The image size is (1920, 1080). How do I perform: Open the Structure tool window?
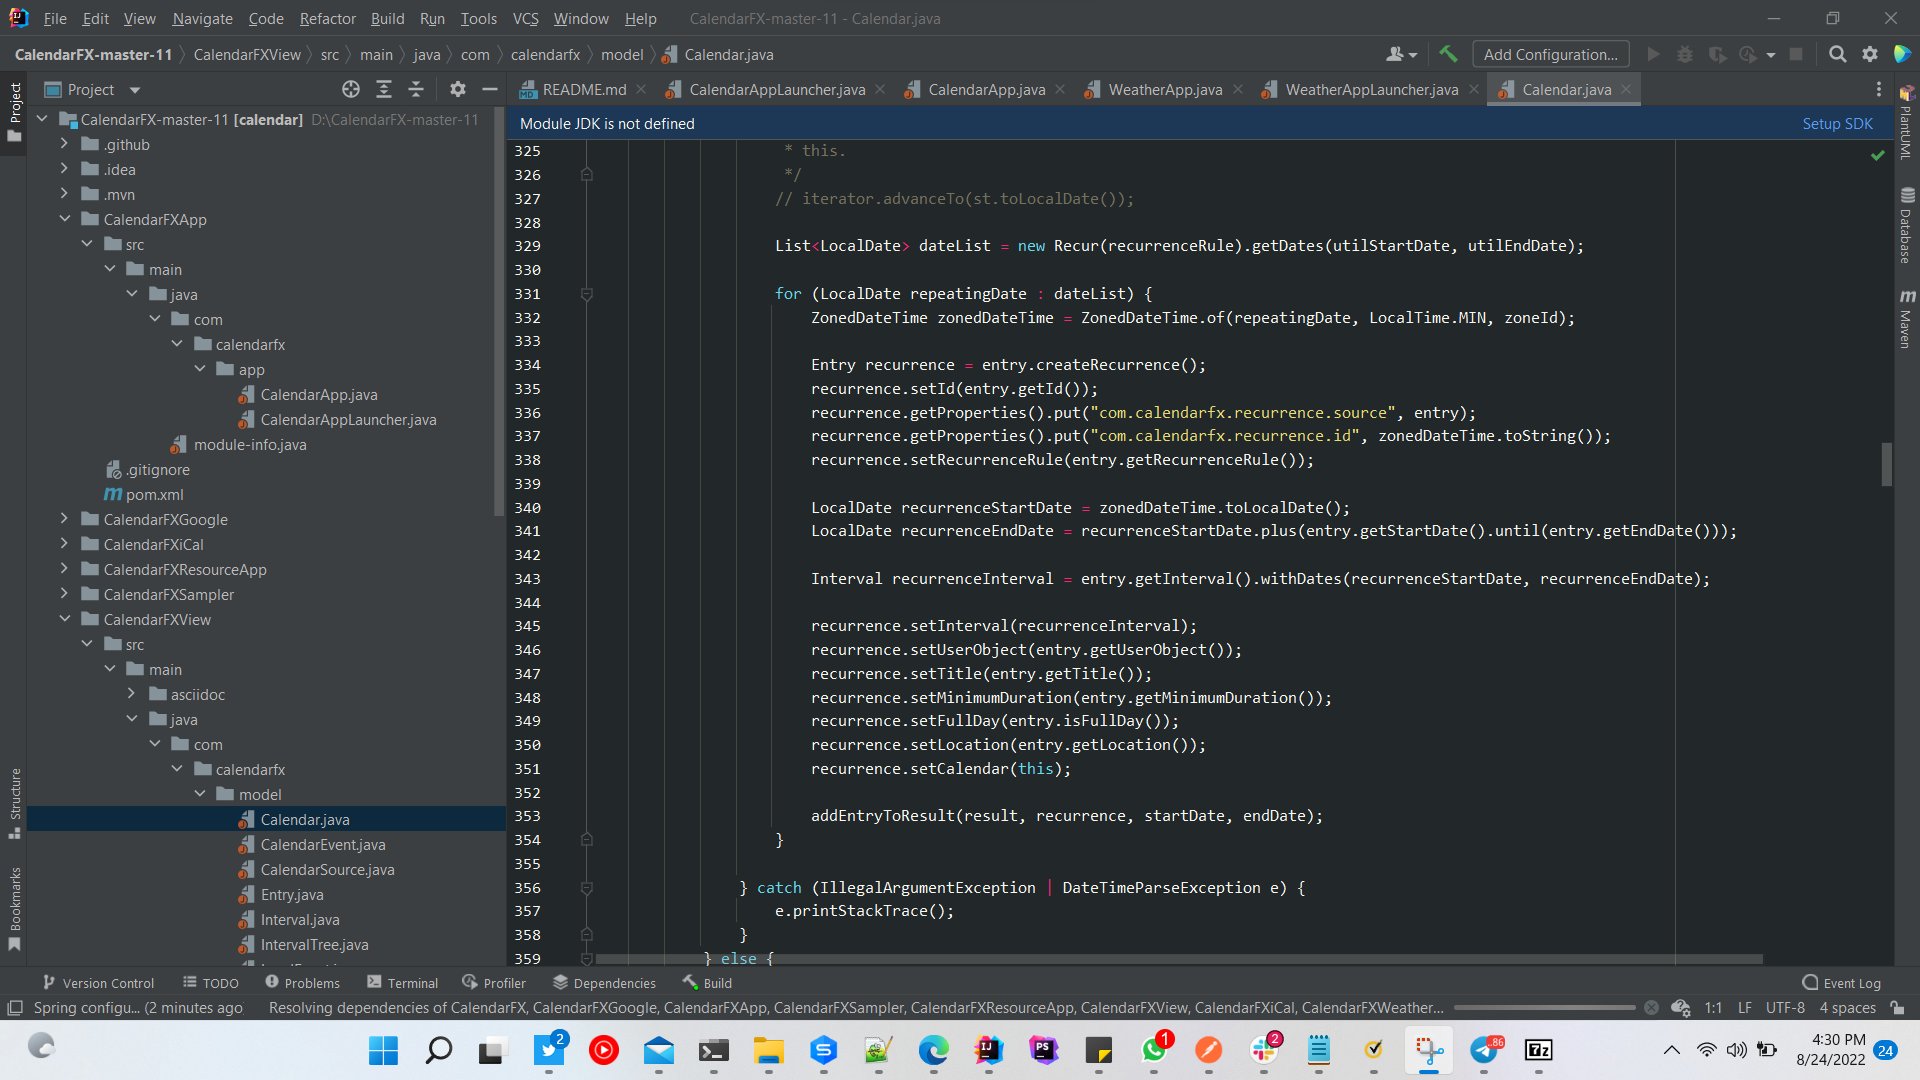tap(15, 803)
